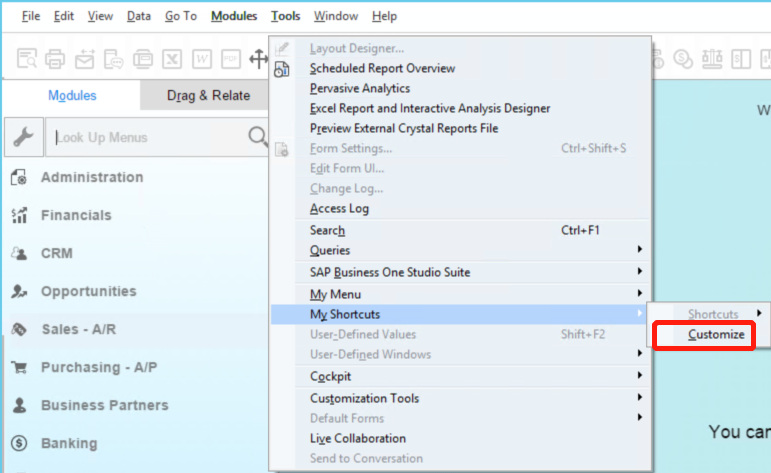Click the Print icon in the toolbar
Screen dimensions: 771x473
pos(56,59)
